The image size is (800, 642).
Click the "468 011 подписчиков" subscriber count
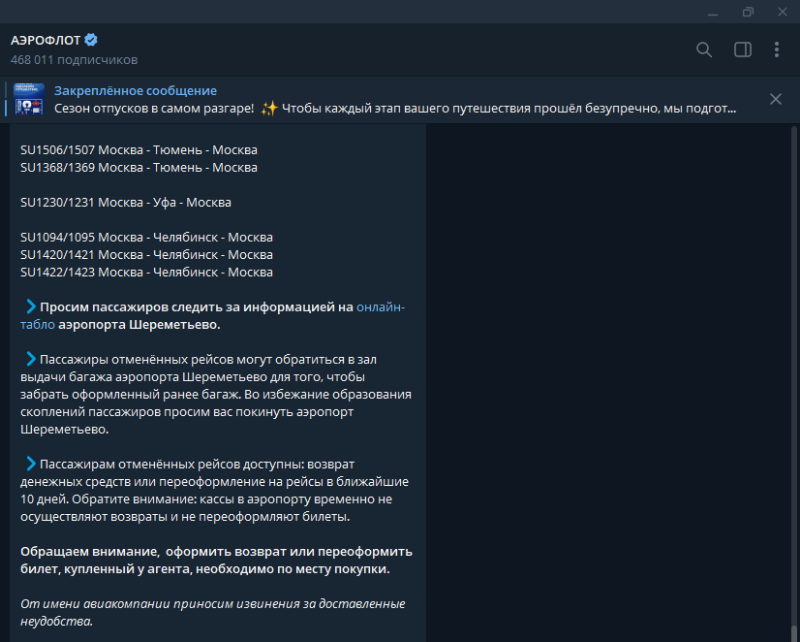tap(74, 60)
